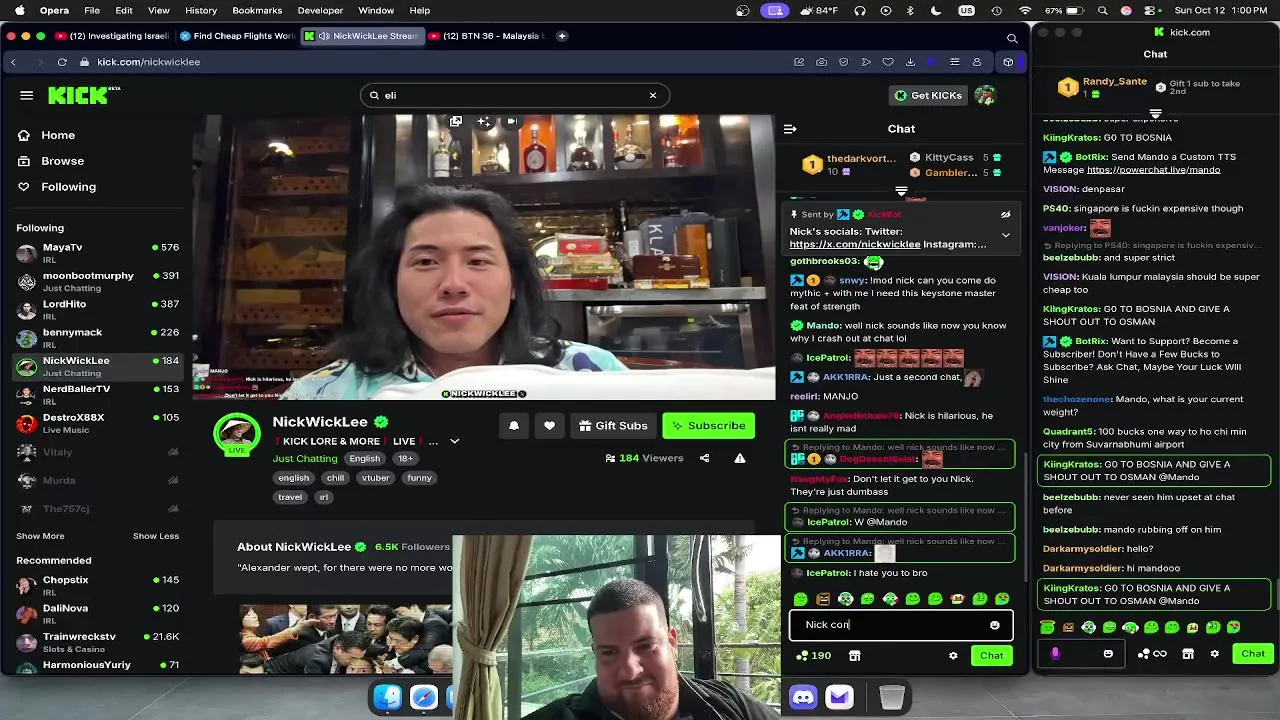Click the share stream icon
The image size is (1280, 720).
(704, 458)
